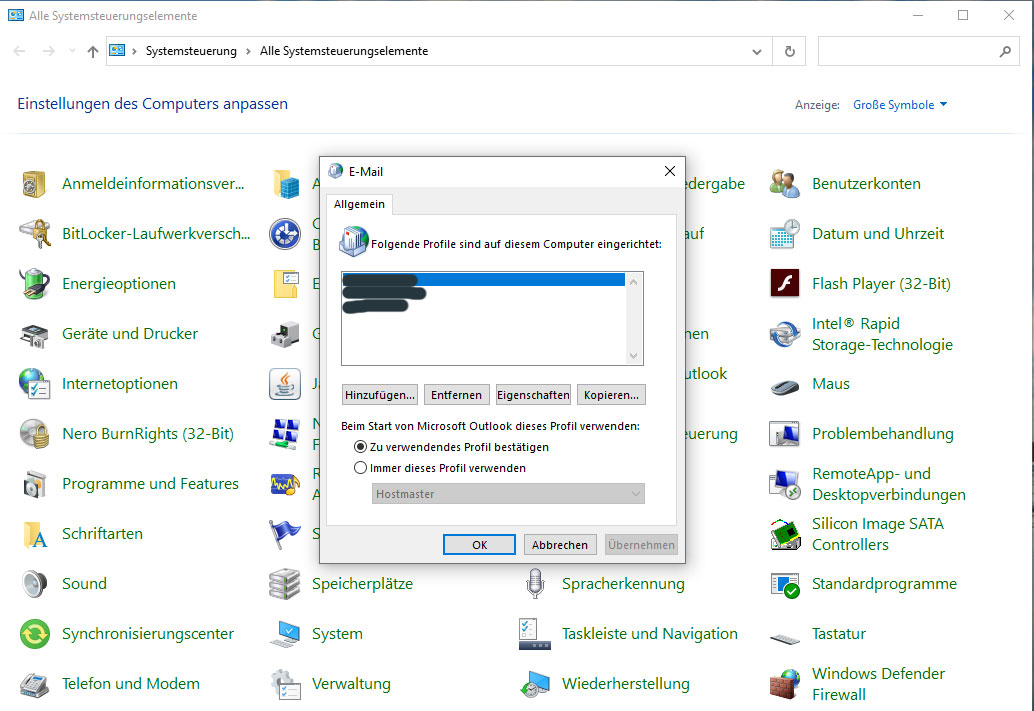The height and width of the screenshot is (711, 1034).
Task: Click the Kopieren... button
Action: (x=611, y=395)
